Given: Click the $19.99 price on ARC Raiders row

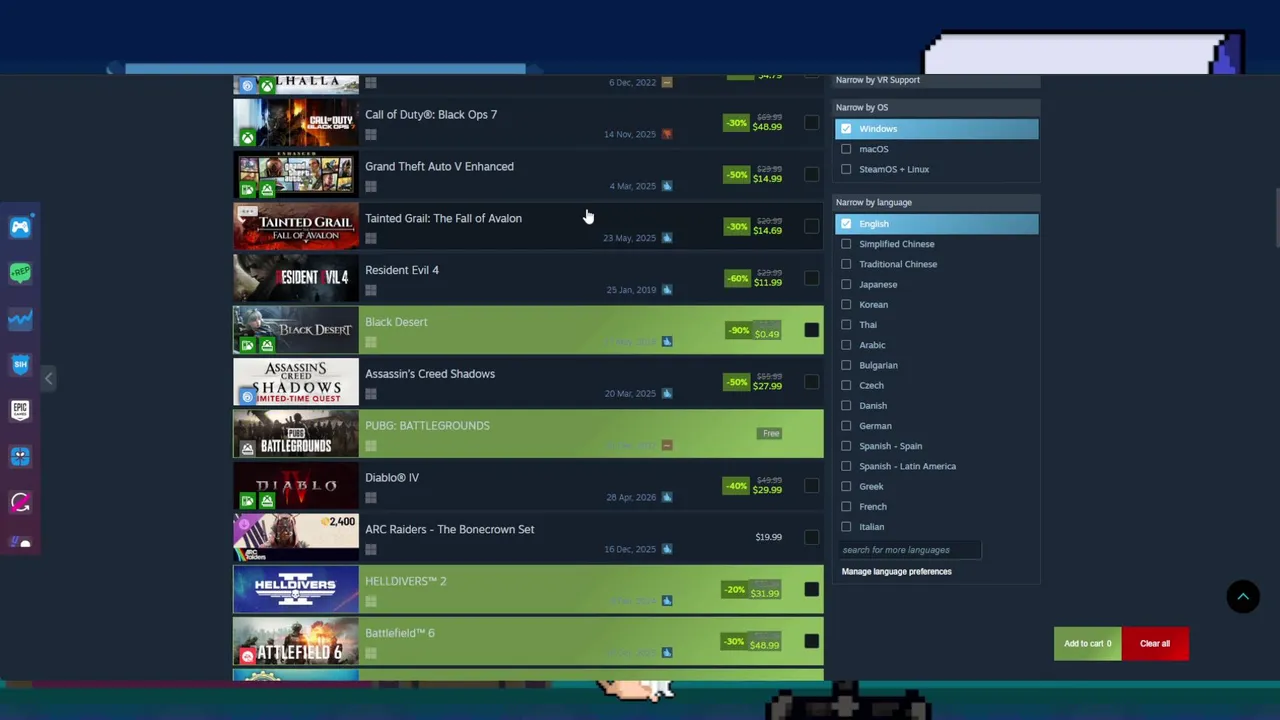Looking at the screenshot, I should point(768,537).
